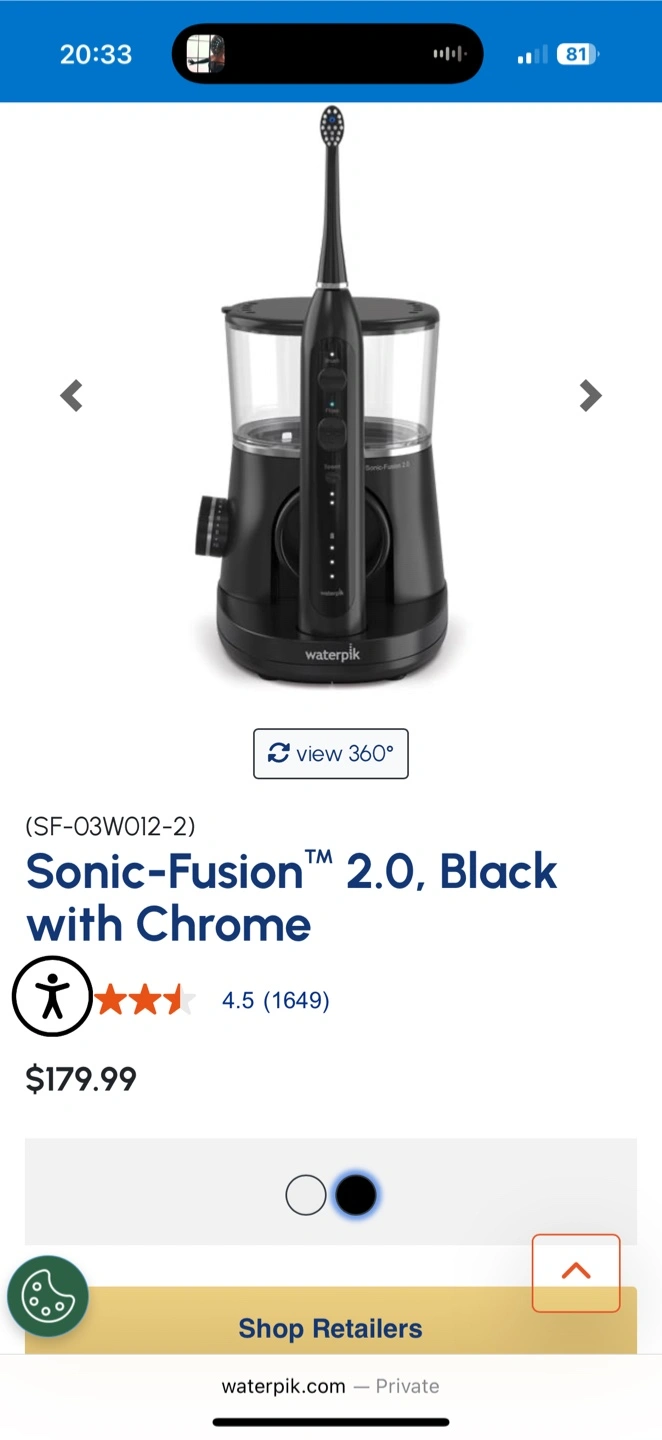Open the view 360° product viewer

point(331,754)
